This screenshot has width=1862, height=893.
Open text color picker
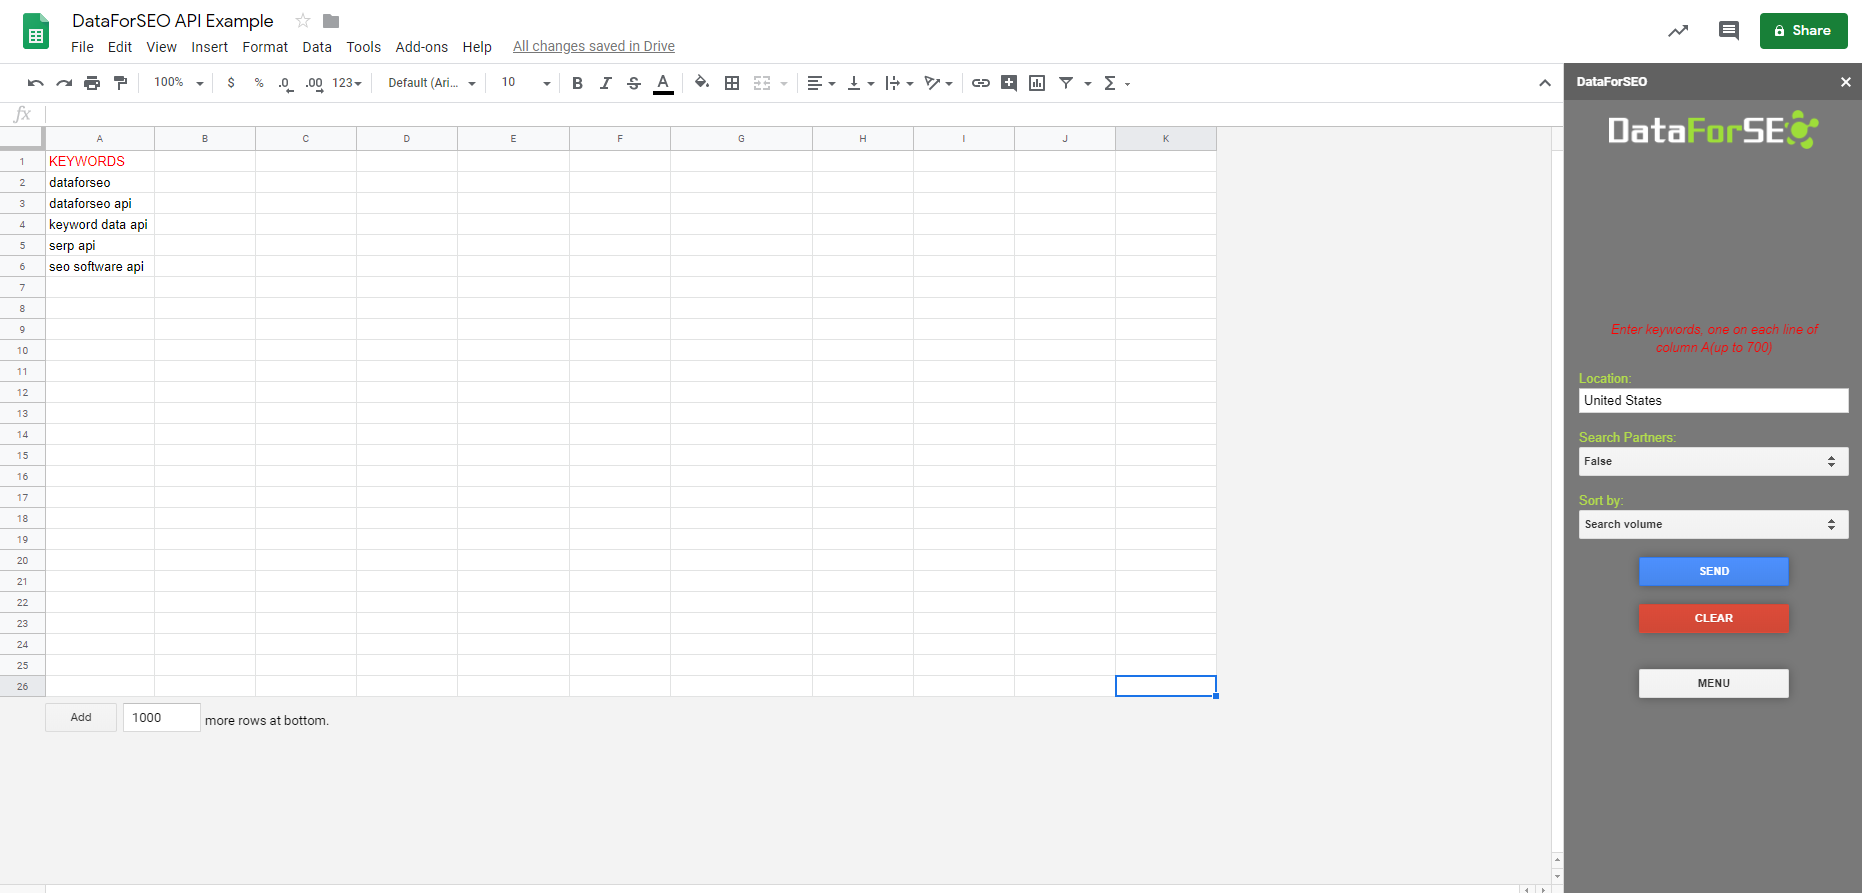[662, 83]
